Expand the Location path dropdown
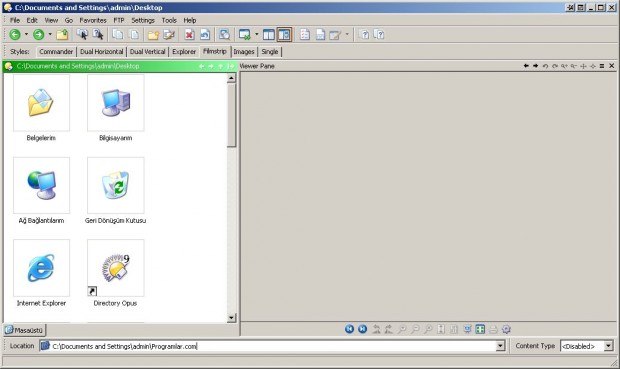The height and width of the screenshot is (369, 620). point(501,346)
